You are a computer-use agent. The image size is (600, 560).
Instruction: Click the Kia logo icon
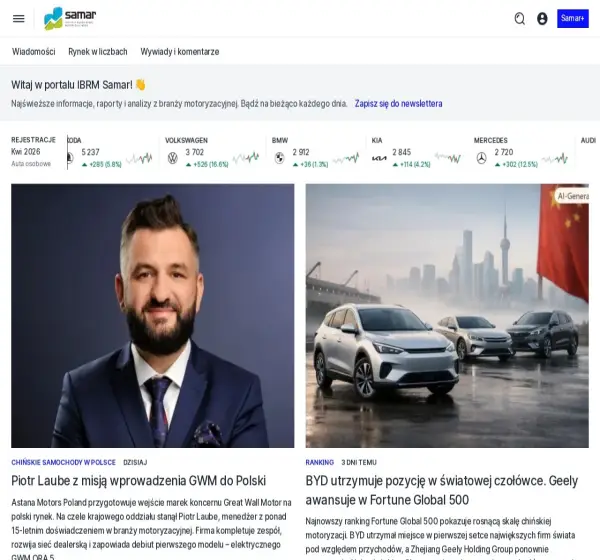[379, 158]
